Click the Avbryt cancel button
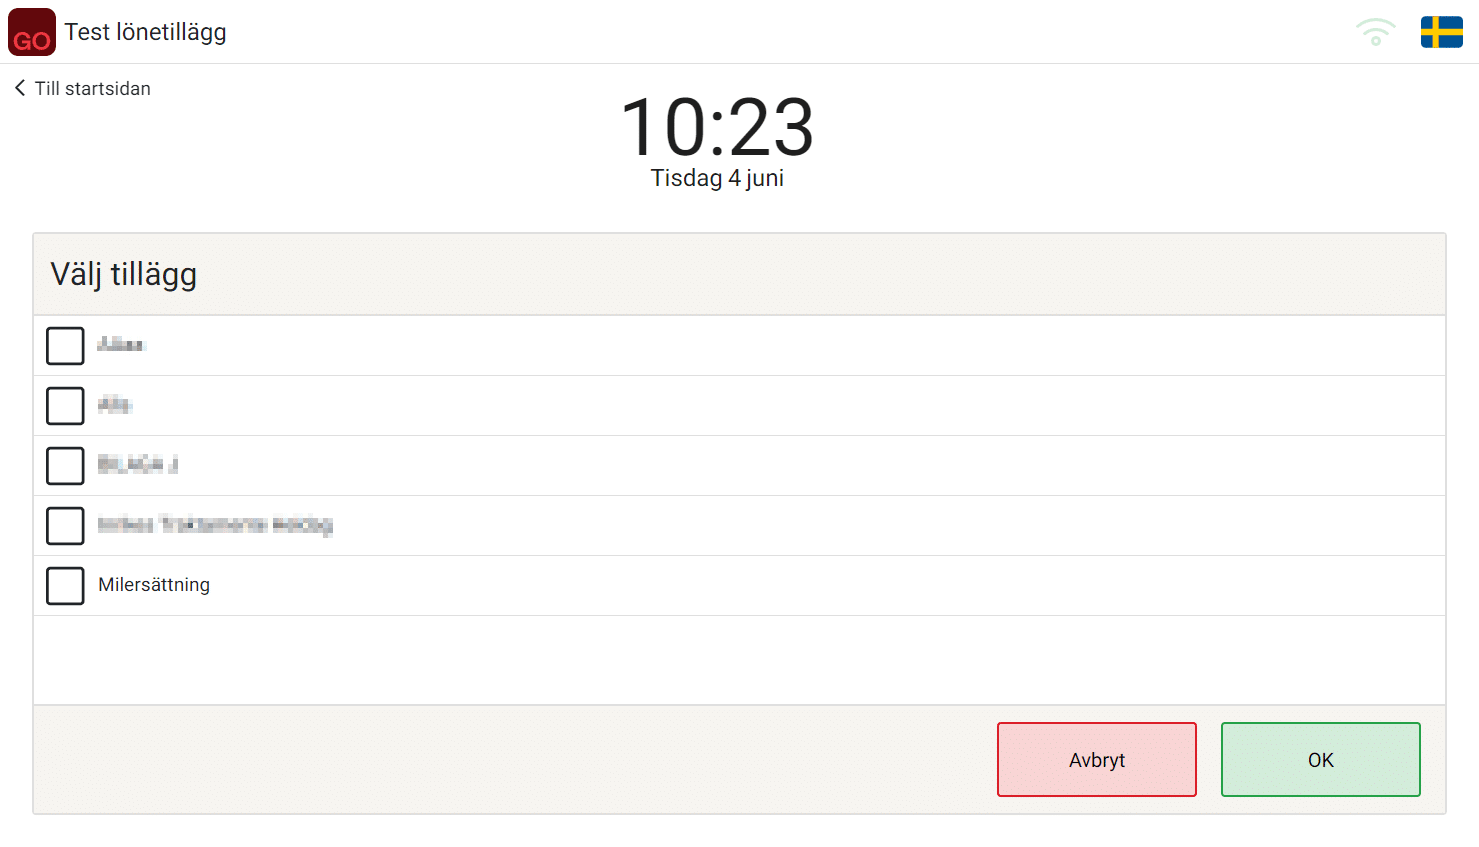Screen dimensions: 1479x847 pos(1097,760)
